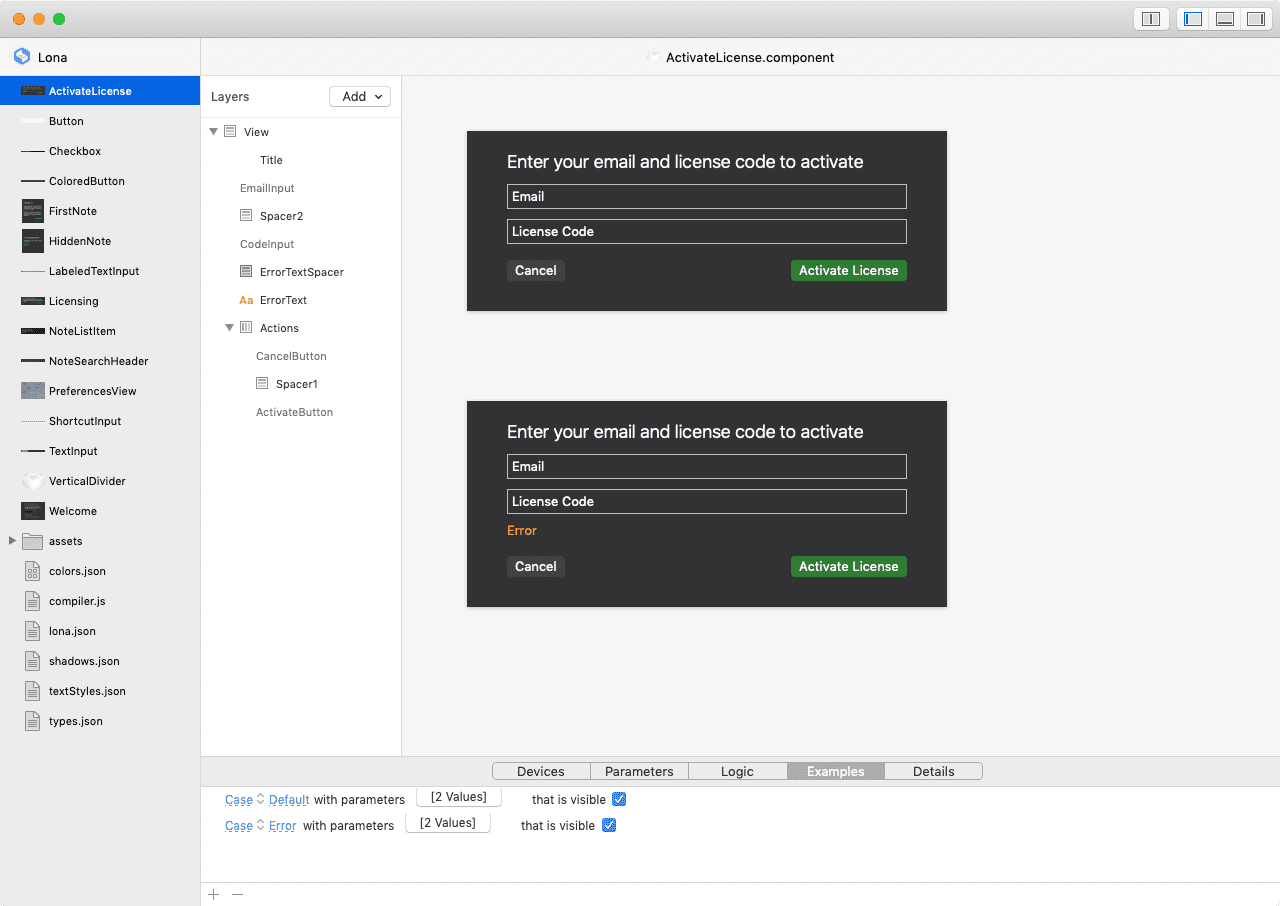This screenshot has height=906, width=1280.
Task: Click License Code field in the top preview
Action: pyautogui.click(x=707, y=231)
